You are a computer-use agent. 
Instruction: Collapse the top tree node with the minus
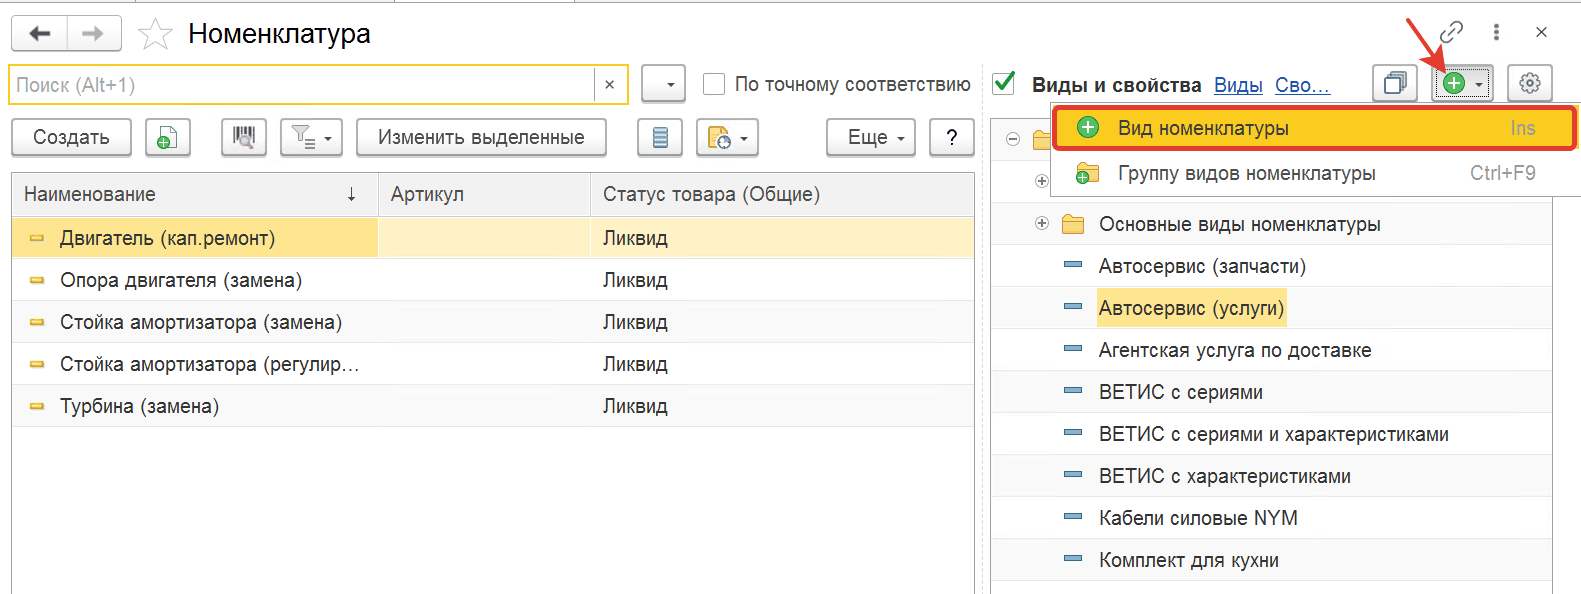click(1013, 139)
